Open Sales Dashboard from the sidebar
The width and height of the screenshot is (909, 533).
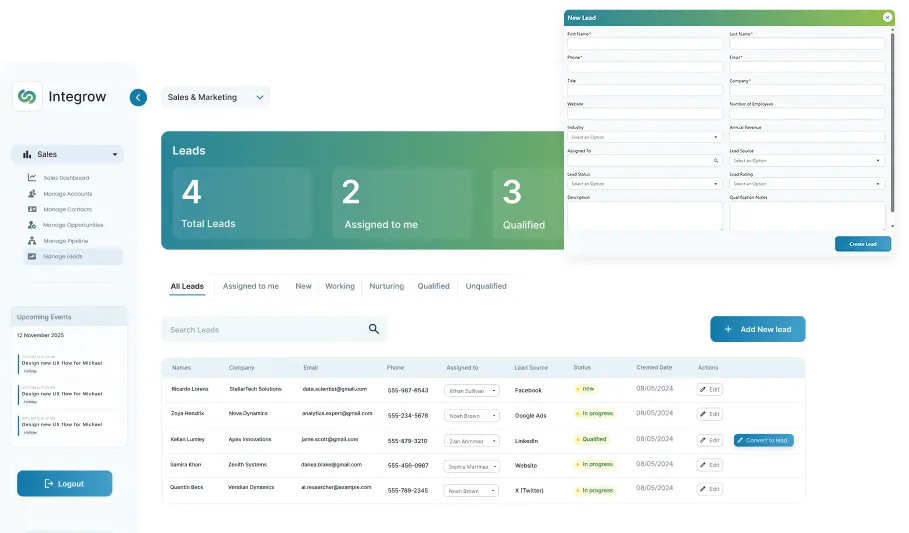pos(66,178)
